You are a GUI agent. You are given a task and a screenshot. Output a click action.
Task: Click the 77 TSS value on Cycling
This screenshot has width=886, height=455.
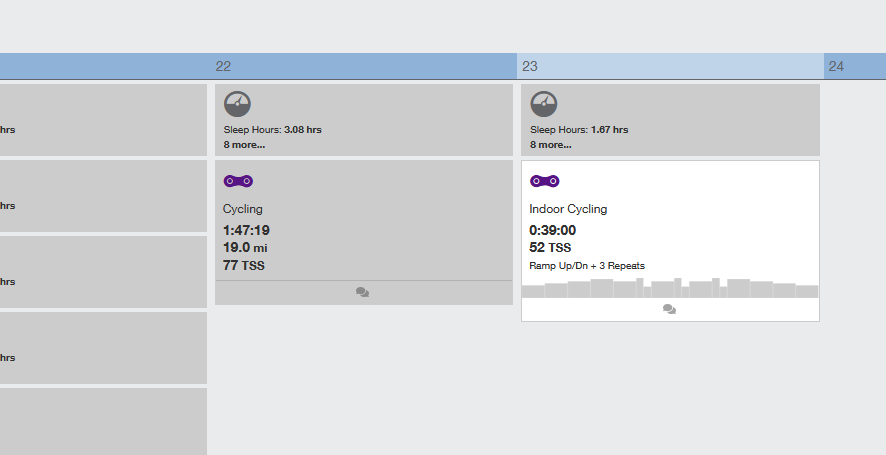coord(244,265)
